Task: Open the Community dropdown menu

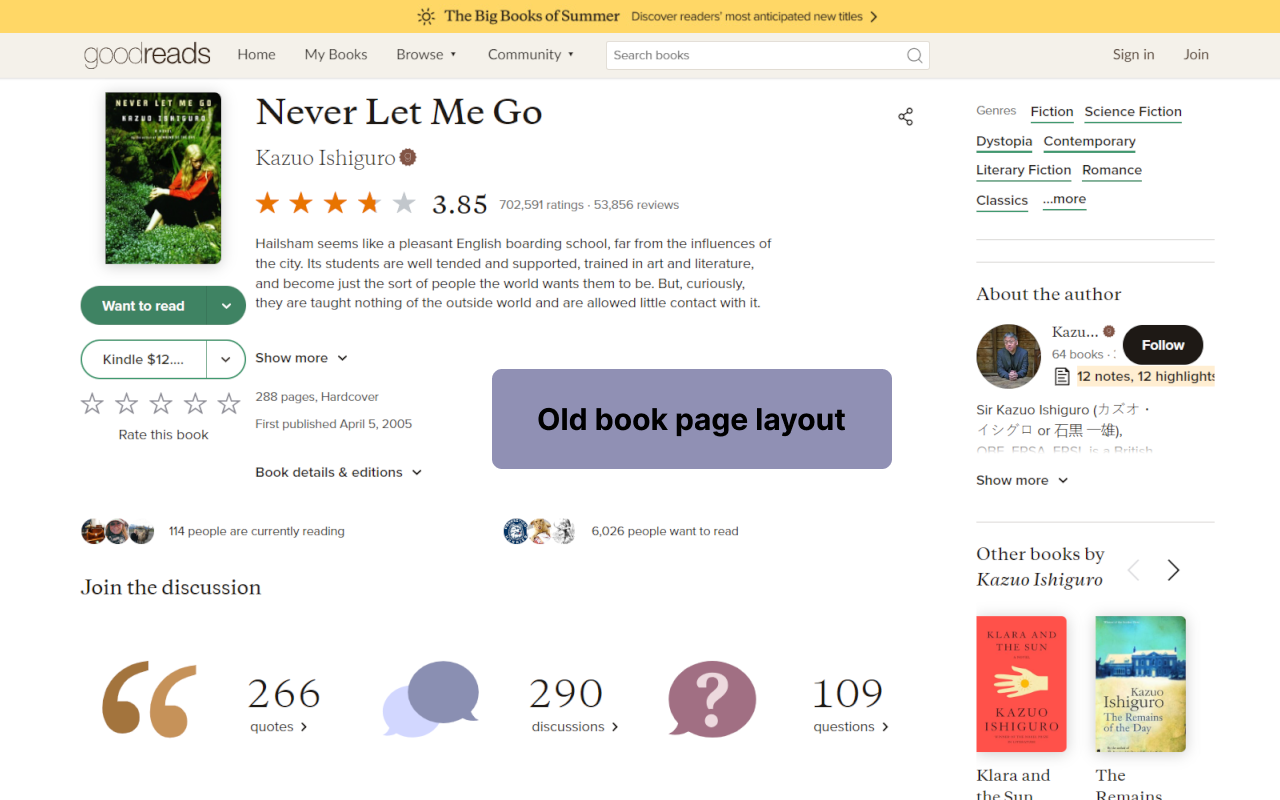Action: coord(531,55)
